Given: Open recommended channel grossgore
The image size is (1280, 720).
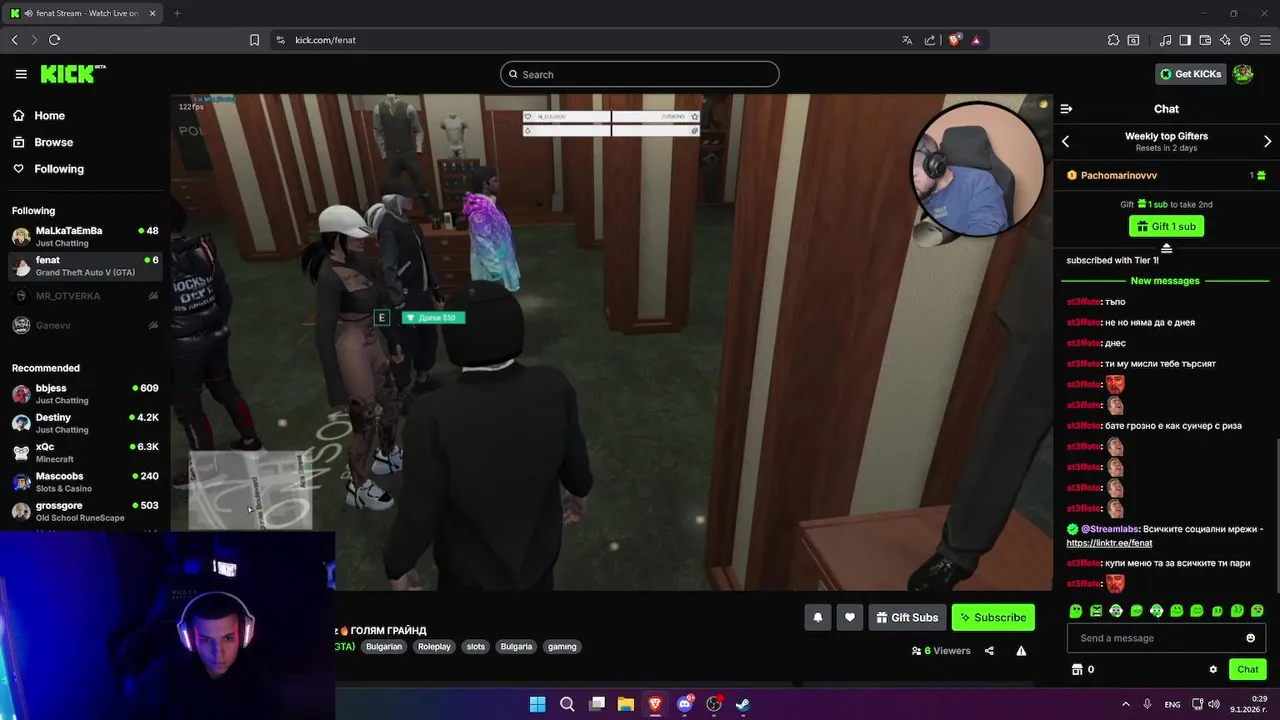Looking at the screenshot, I should pos(85,511).
